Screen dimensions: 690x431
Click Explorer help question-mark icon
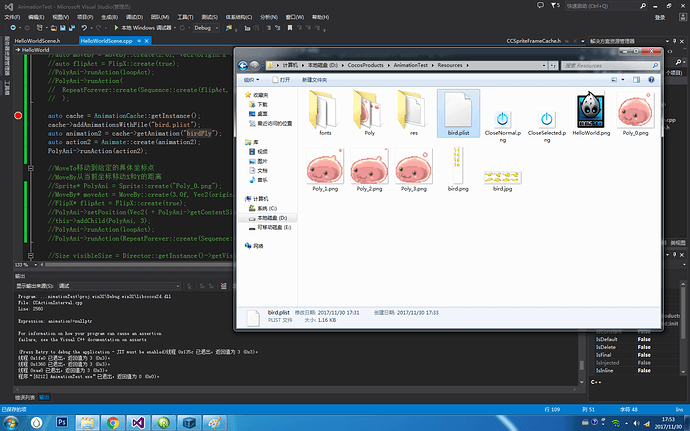point(651,80)
